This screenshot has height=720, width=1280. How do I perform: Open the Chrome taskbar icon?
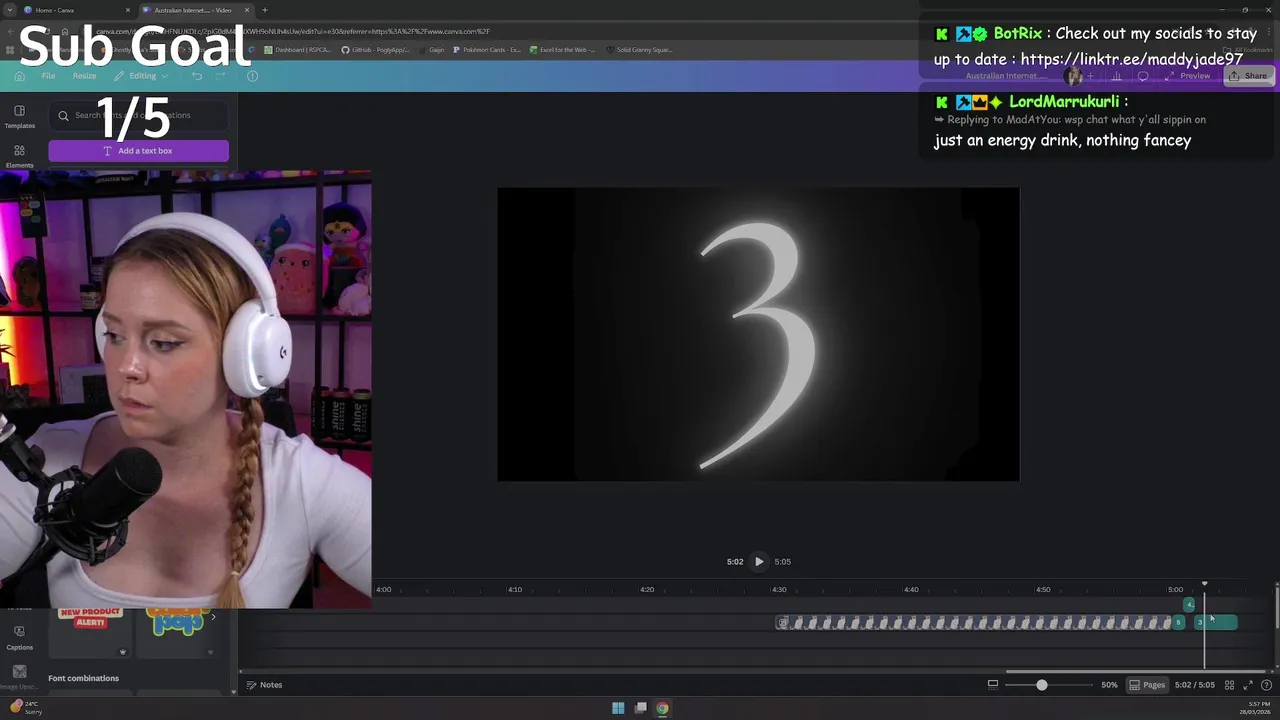[x=662, y=708]
